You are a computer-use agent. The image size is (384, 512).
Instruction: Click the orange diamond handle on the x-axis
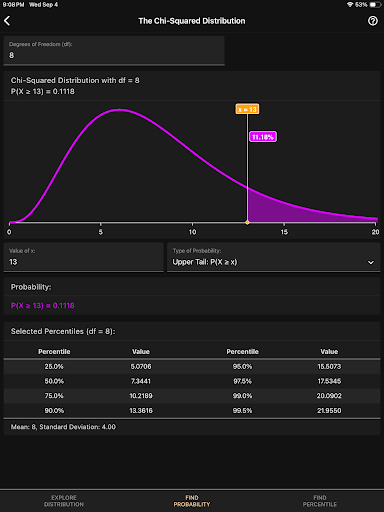(247, 222)
